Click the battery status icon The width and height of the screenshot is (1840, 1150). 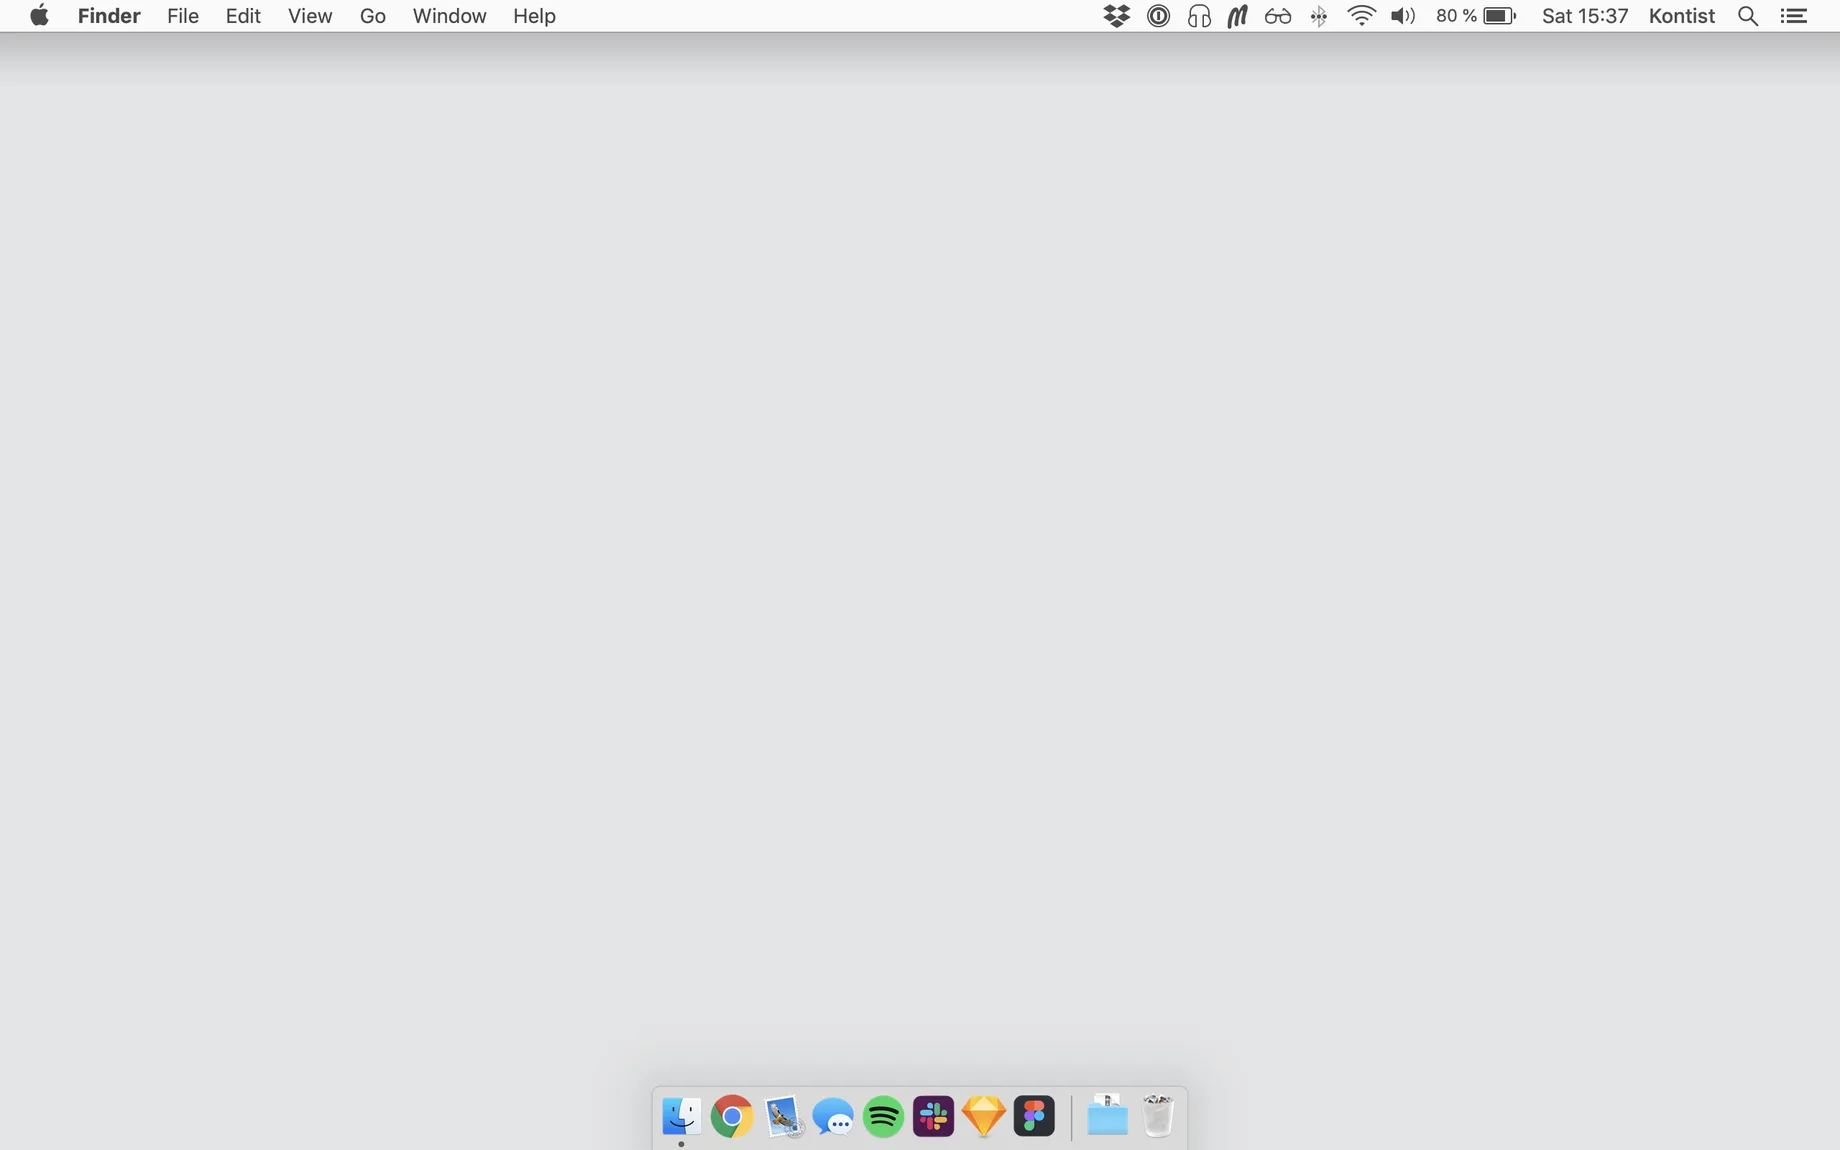(1500, 16)
